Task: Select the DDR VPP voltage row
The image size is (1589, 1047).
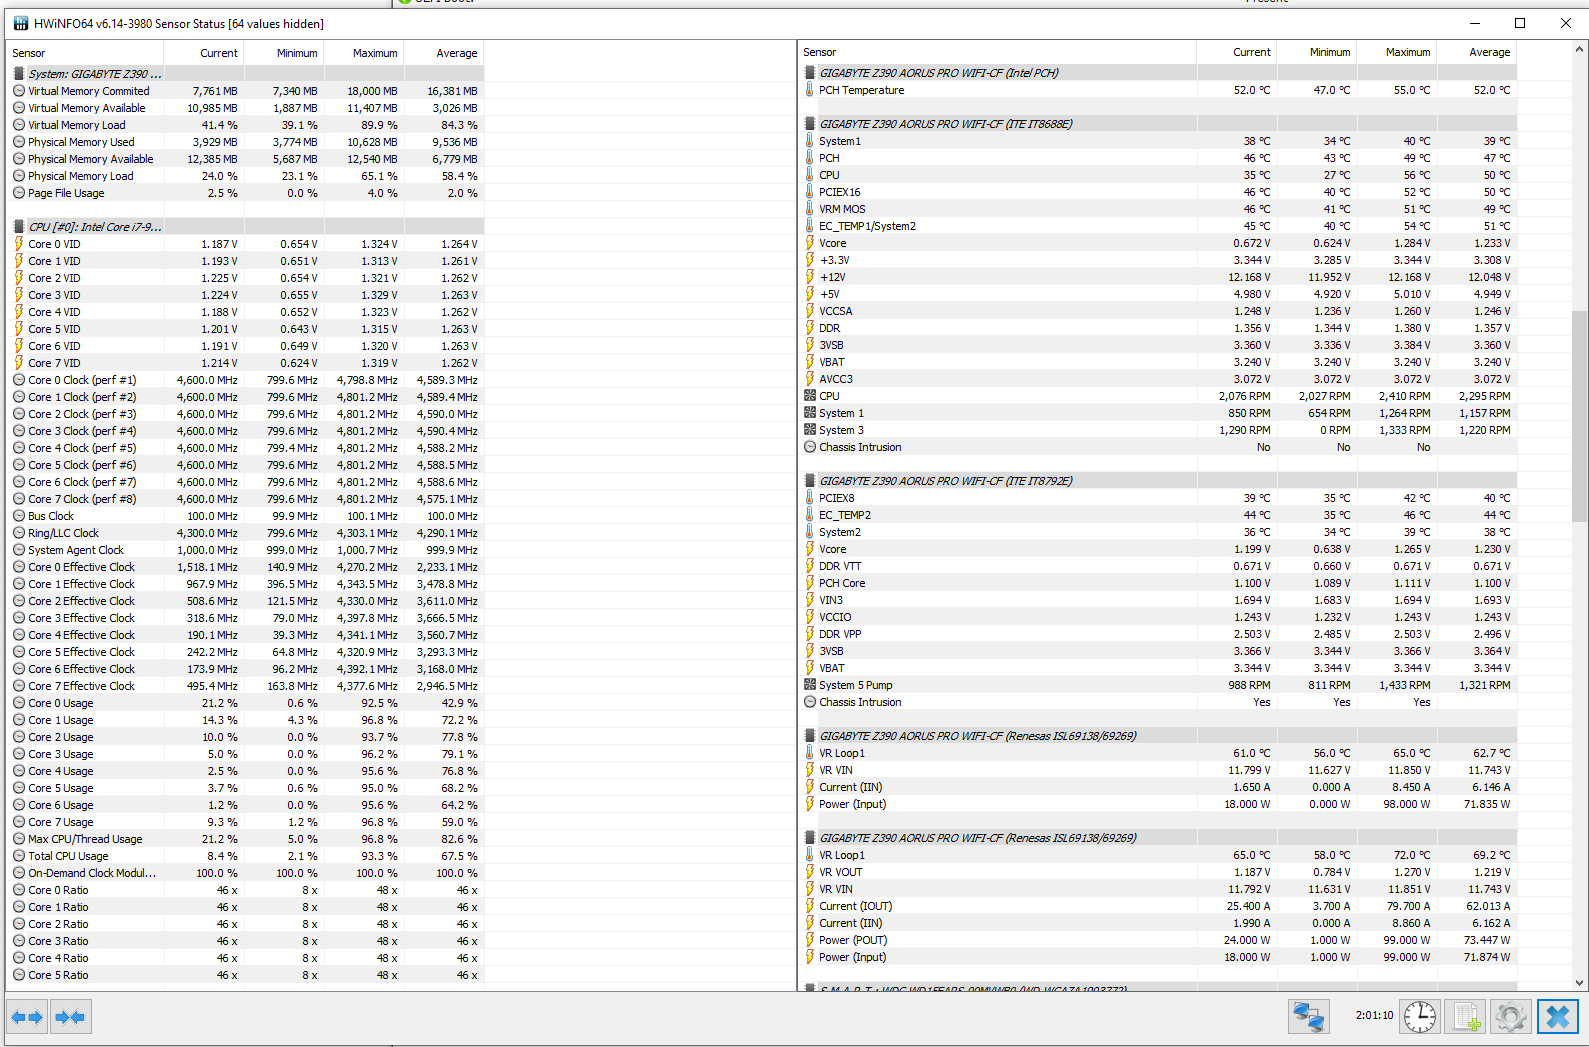Action: point(1158,634)
